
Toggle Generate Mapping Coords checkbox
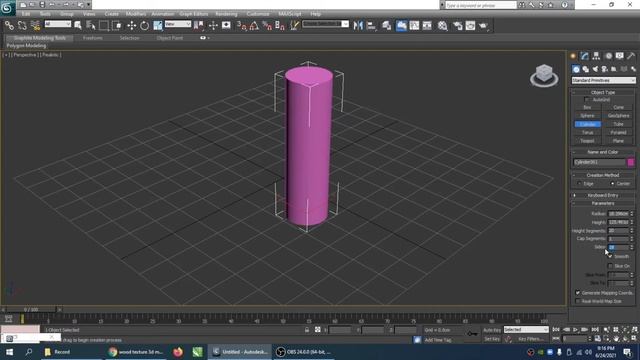coord(578,293)
